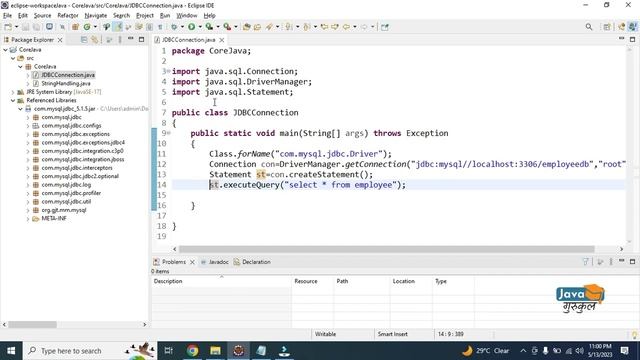Image resolution: width=640 pixels, height=360 pixels.
Task: Click the magnifier Quick Access search icon
Action: pyautogui.click(x=589, y=27)
